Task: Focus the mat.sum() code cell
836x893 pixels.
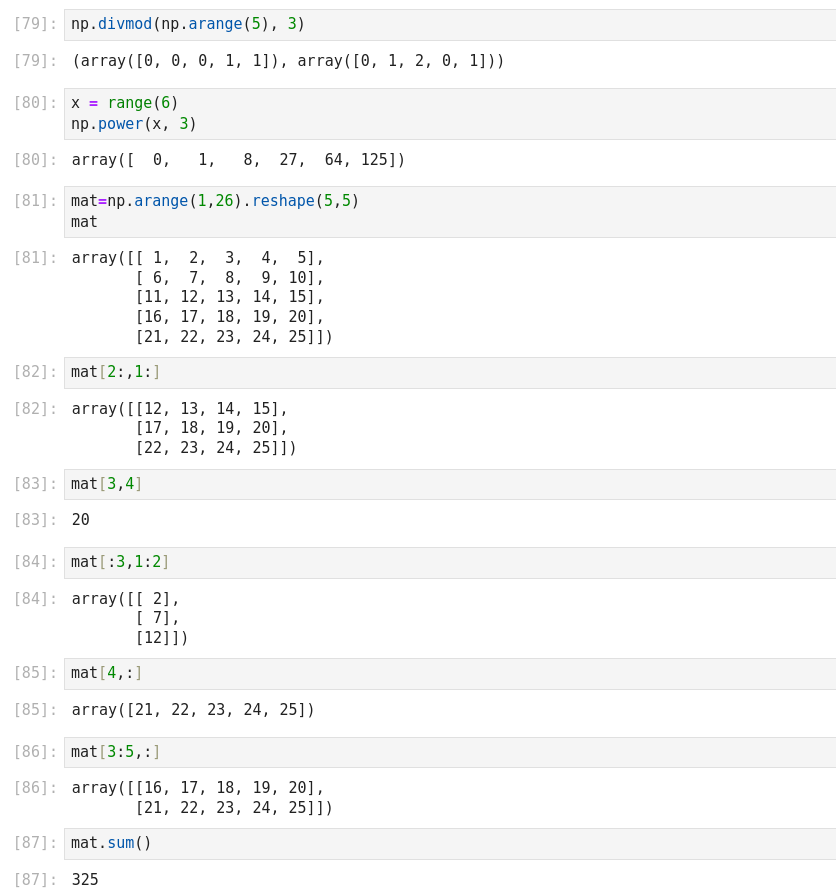Action: [x=450, y=843]
